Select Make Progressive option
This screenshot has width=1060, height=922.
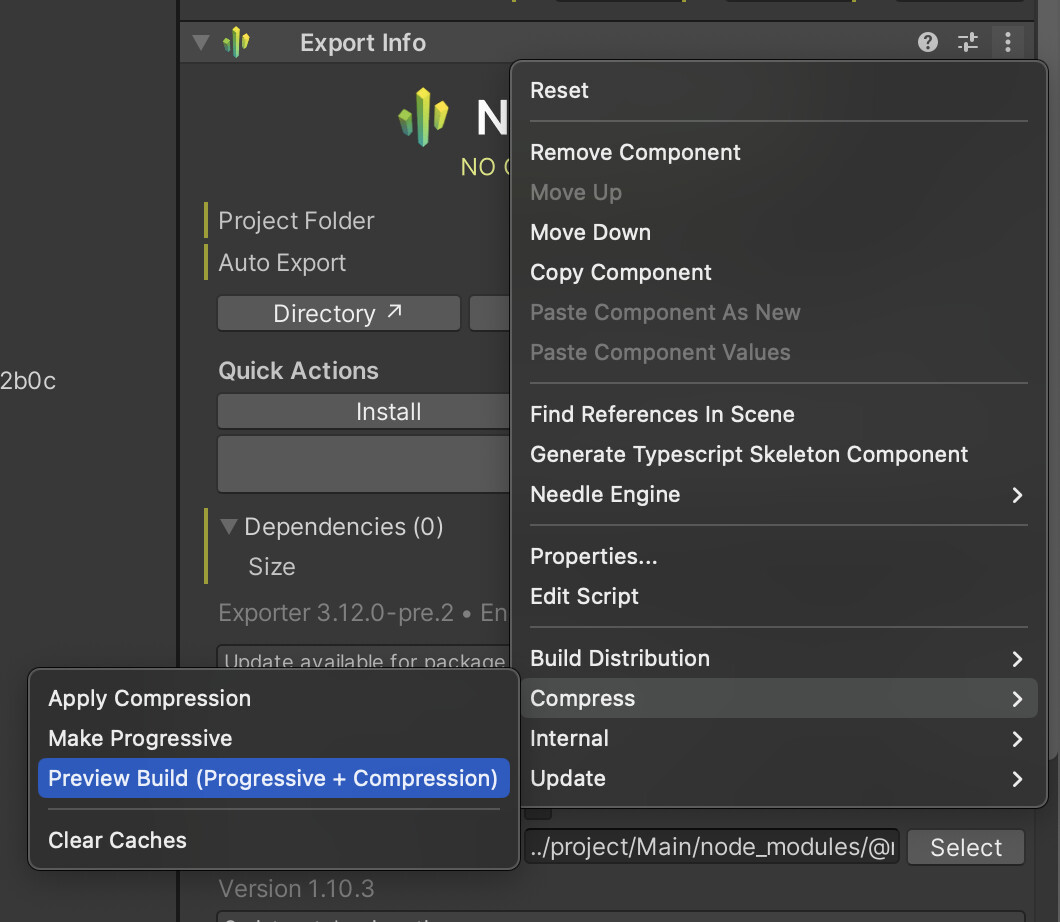pyautogui.click(x=140, y=738)
